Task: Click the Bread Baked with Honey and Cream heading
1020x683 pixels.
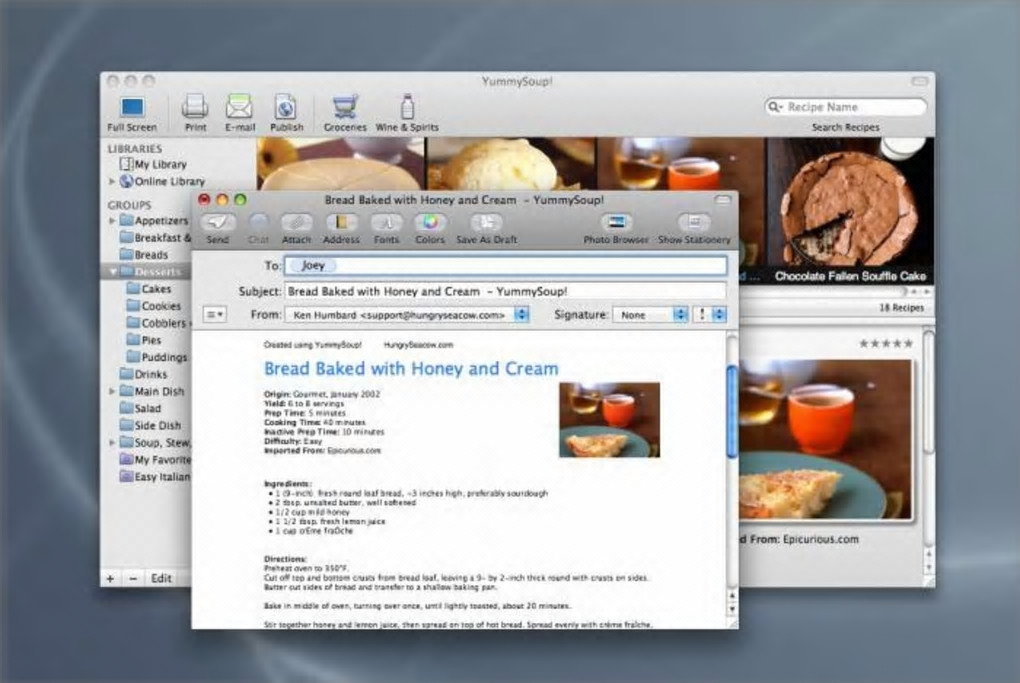Action: pos(411,368)
